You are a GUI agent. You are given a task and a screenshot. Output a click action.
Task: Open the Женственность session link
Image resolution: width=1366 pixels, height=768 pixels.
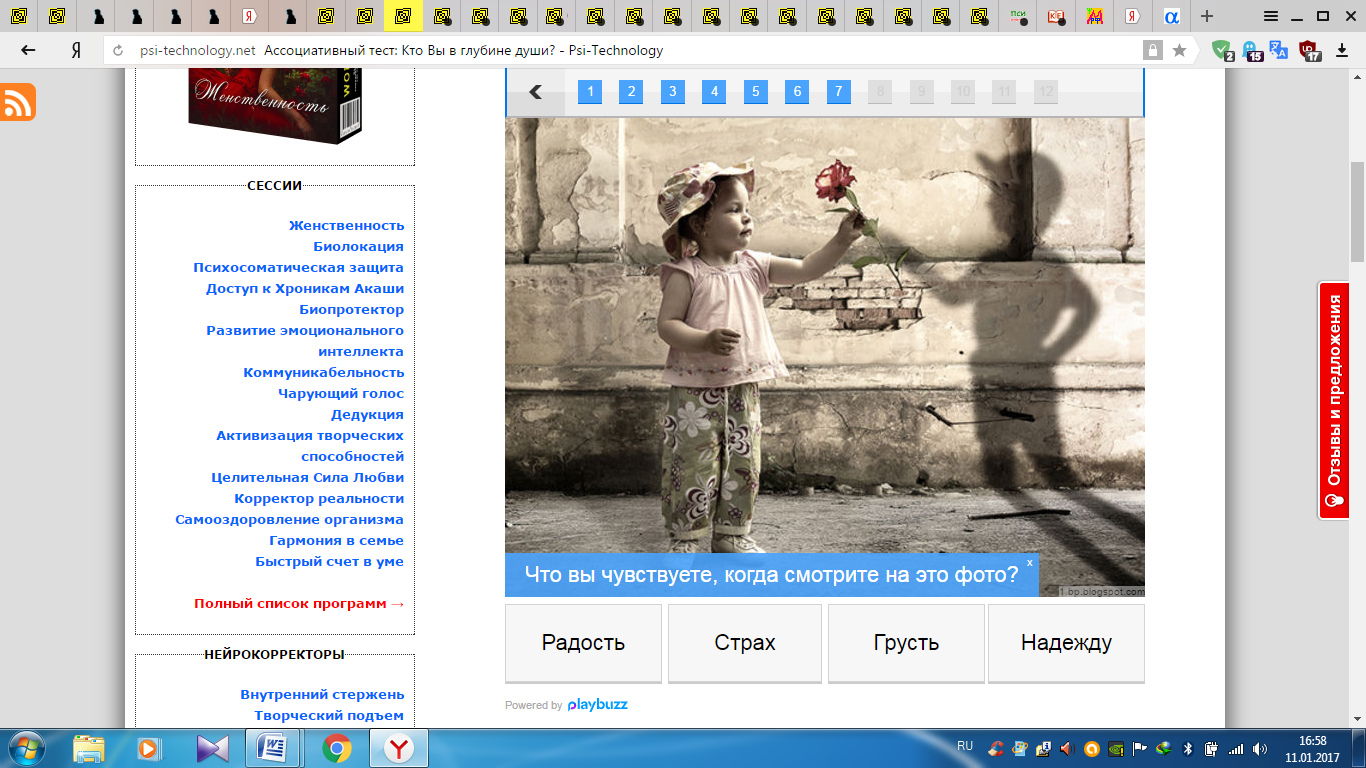(346, 226)
